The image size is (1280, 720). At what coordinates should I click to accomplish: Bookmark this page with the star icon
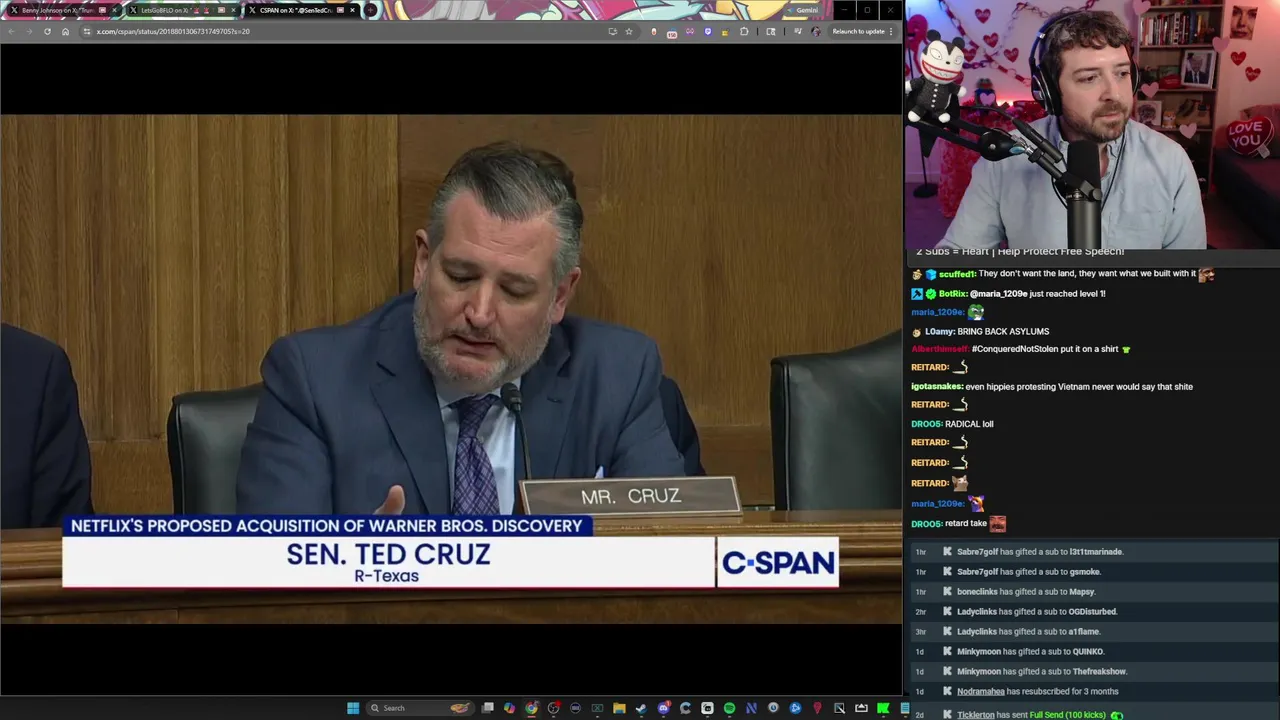click(x=628, y=31)
